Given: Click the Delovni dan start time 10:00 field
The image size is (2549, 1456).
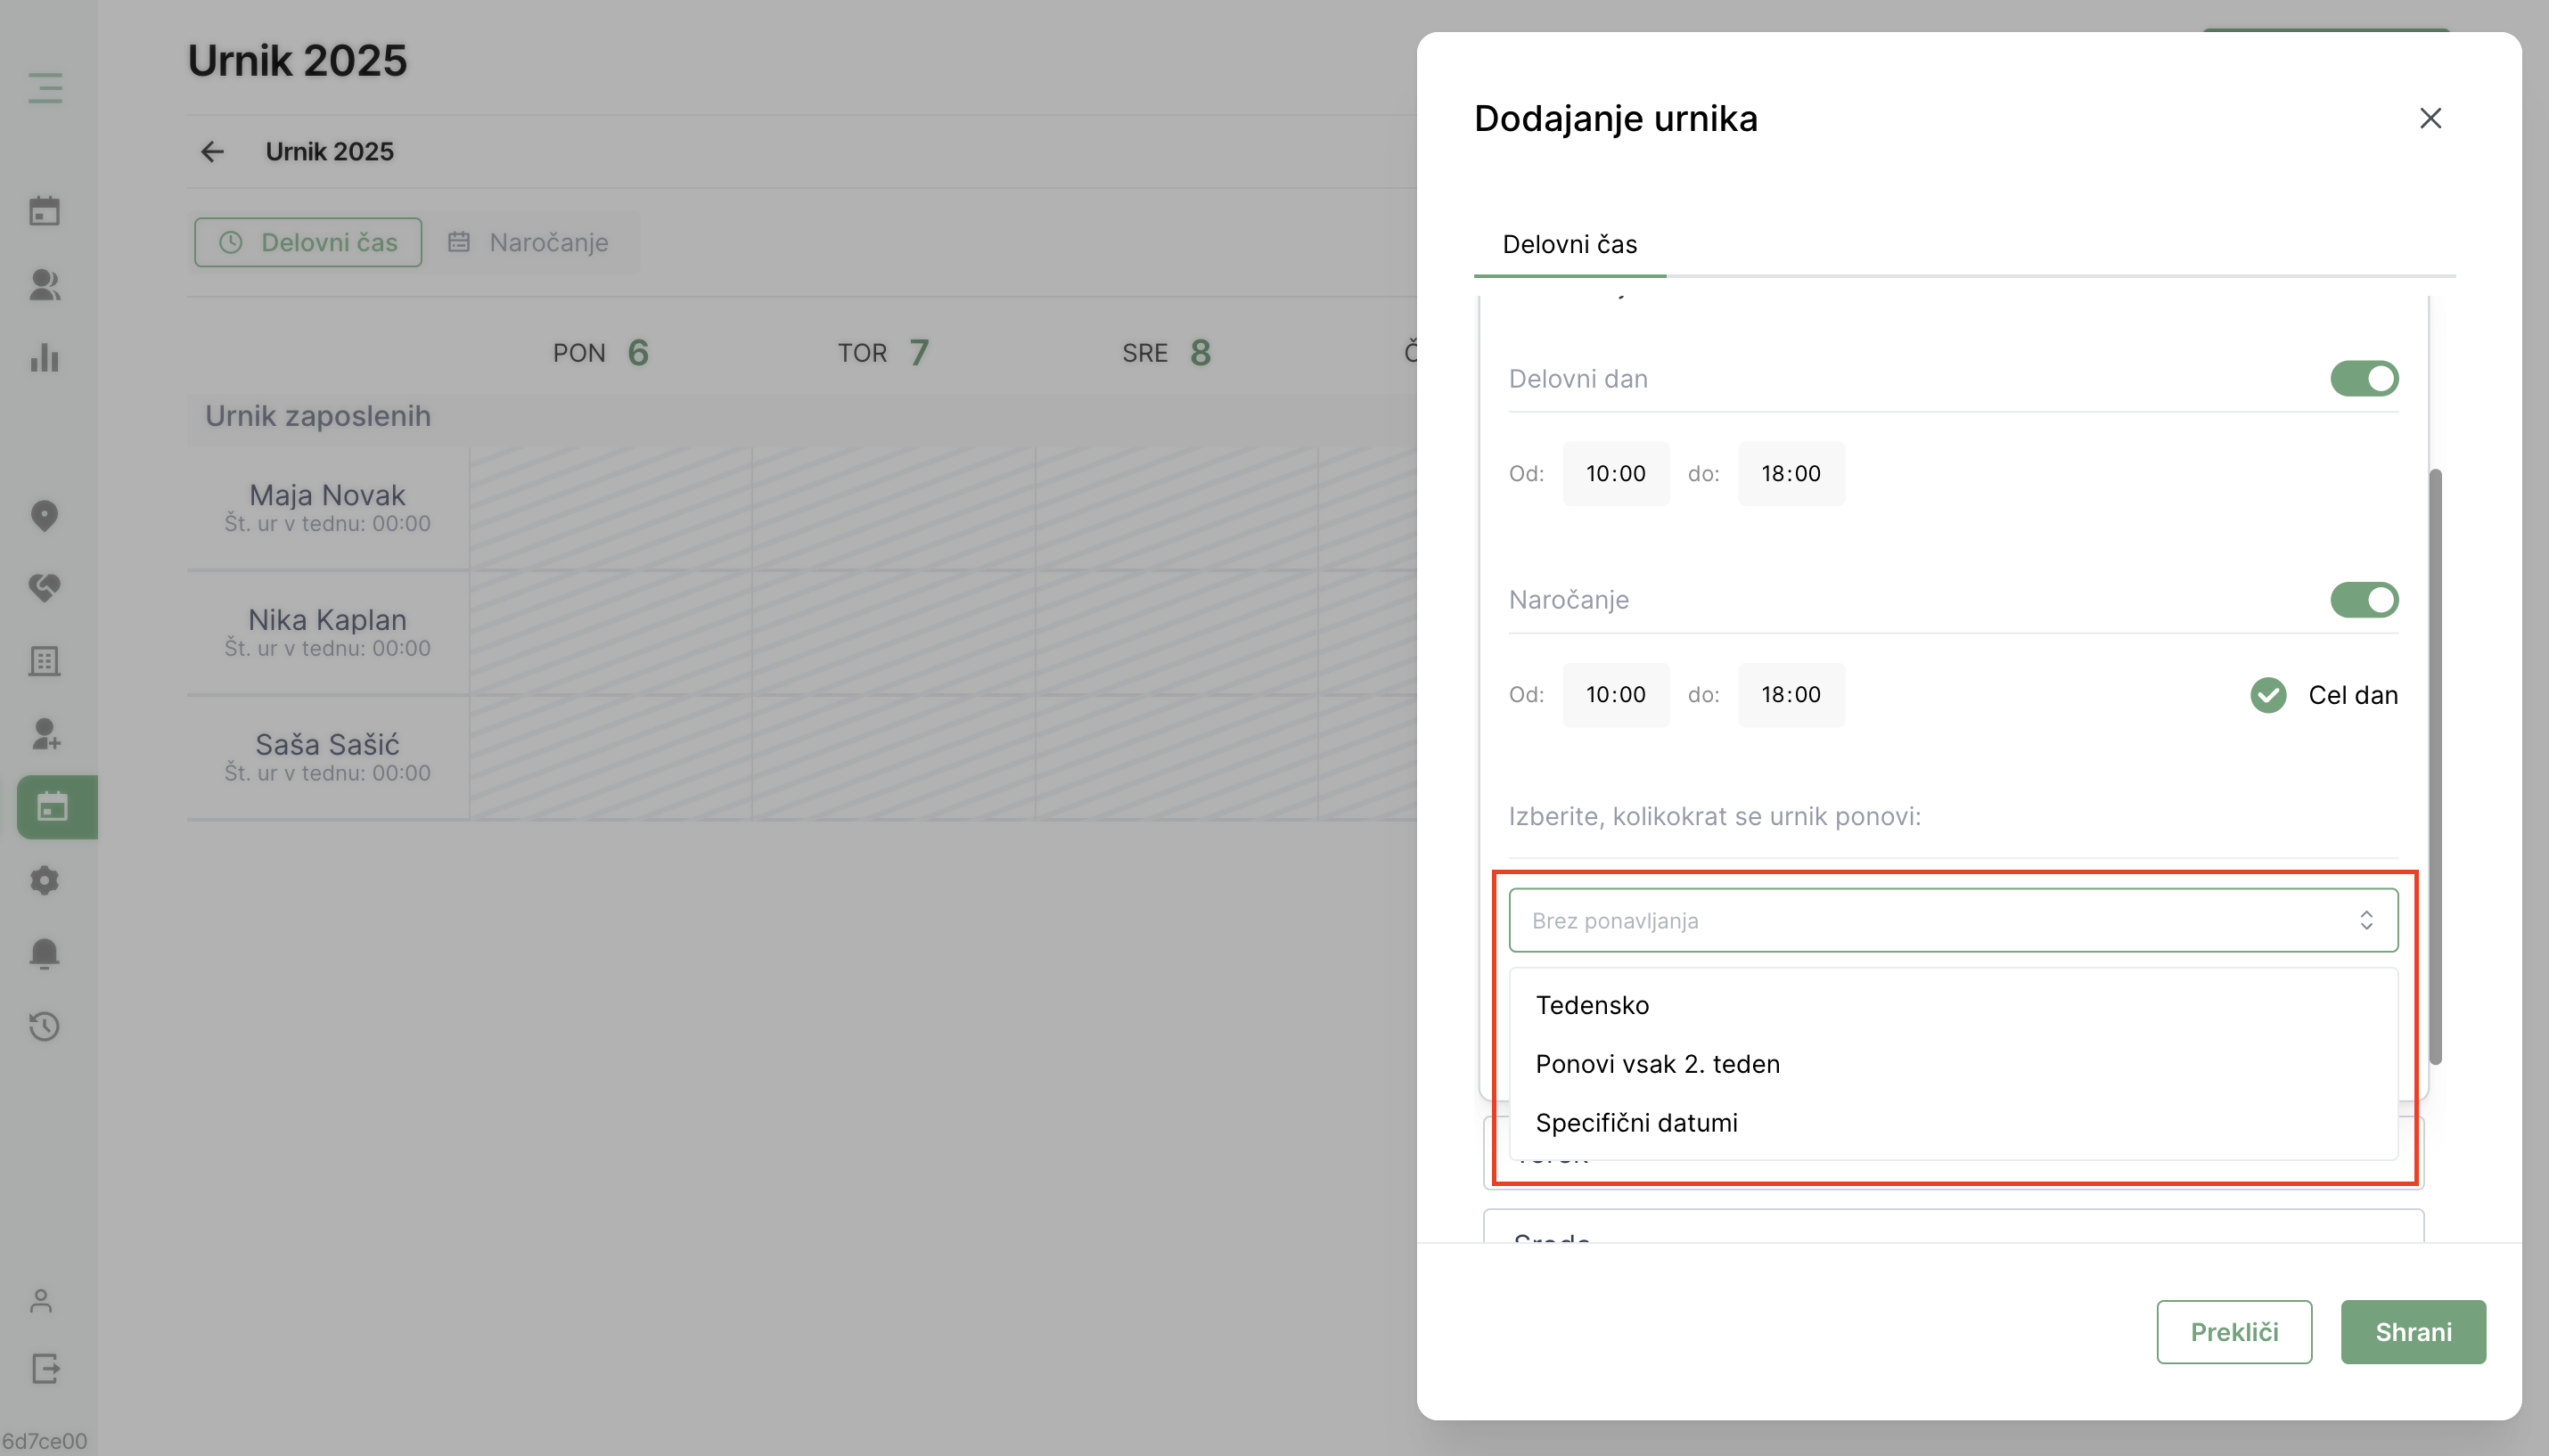Looking at the screenshot, I should (1615, 474).
